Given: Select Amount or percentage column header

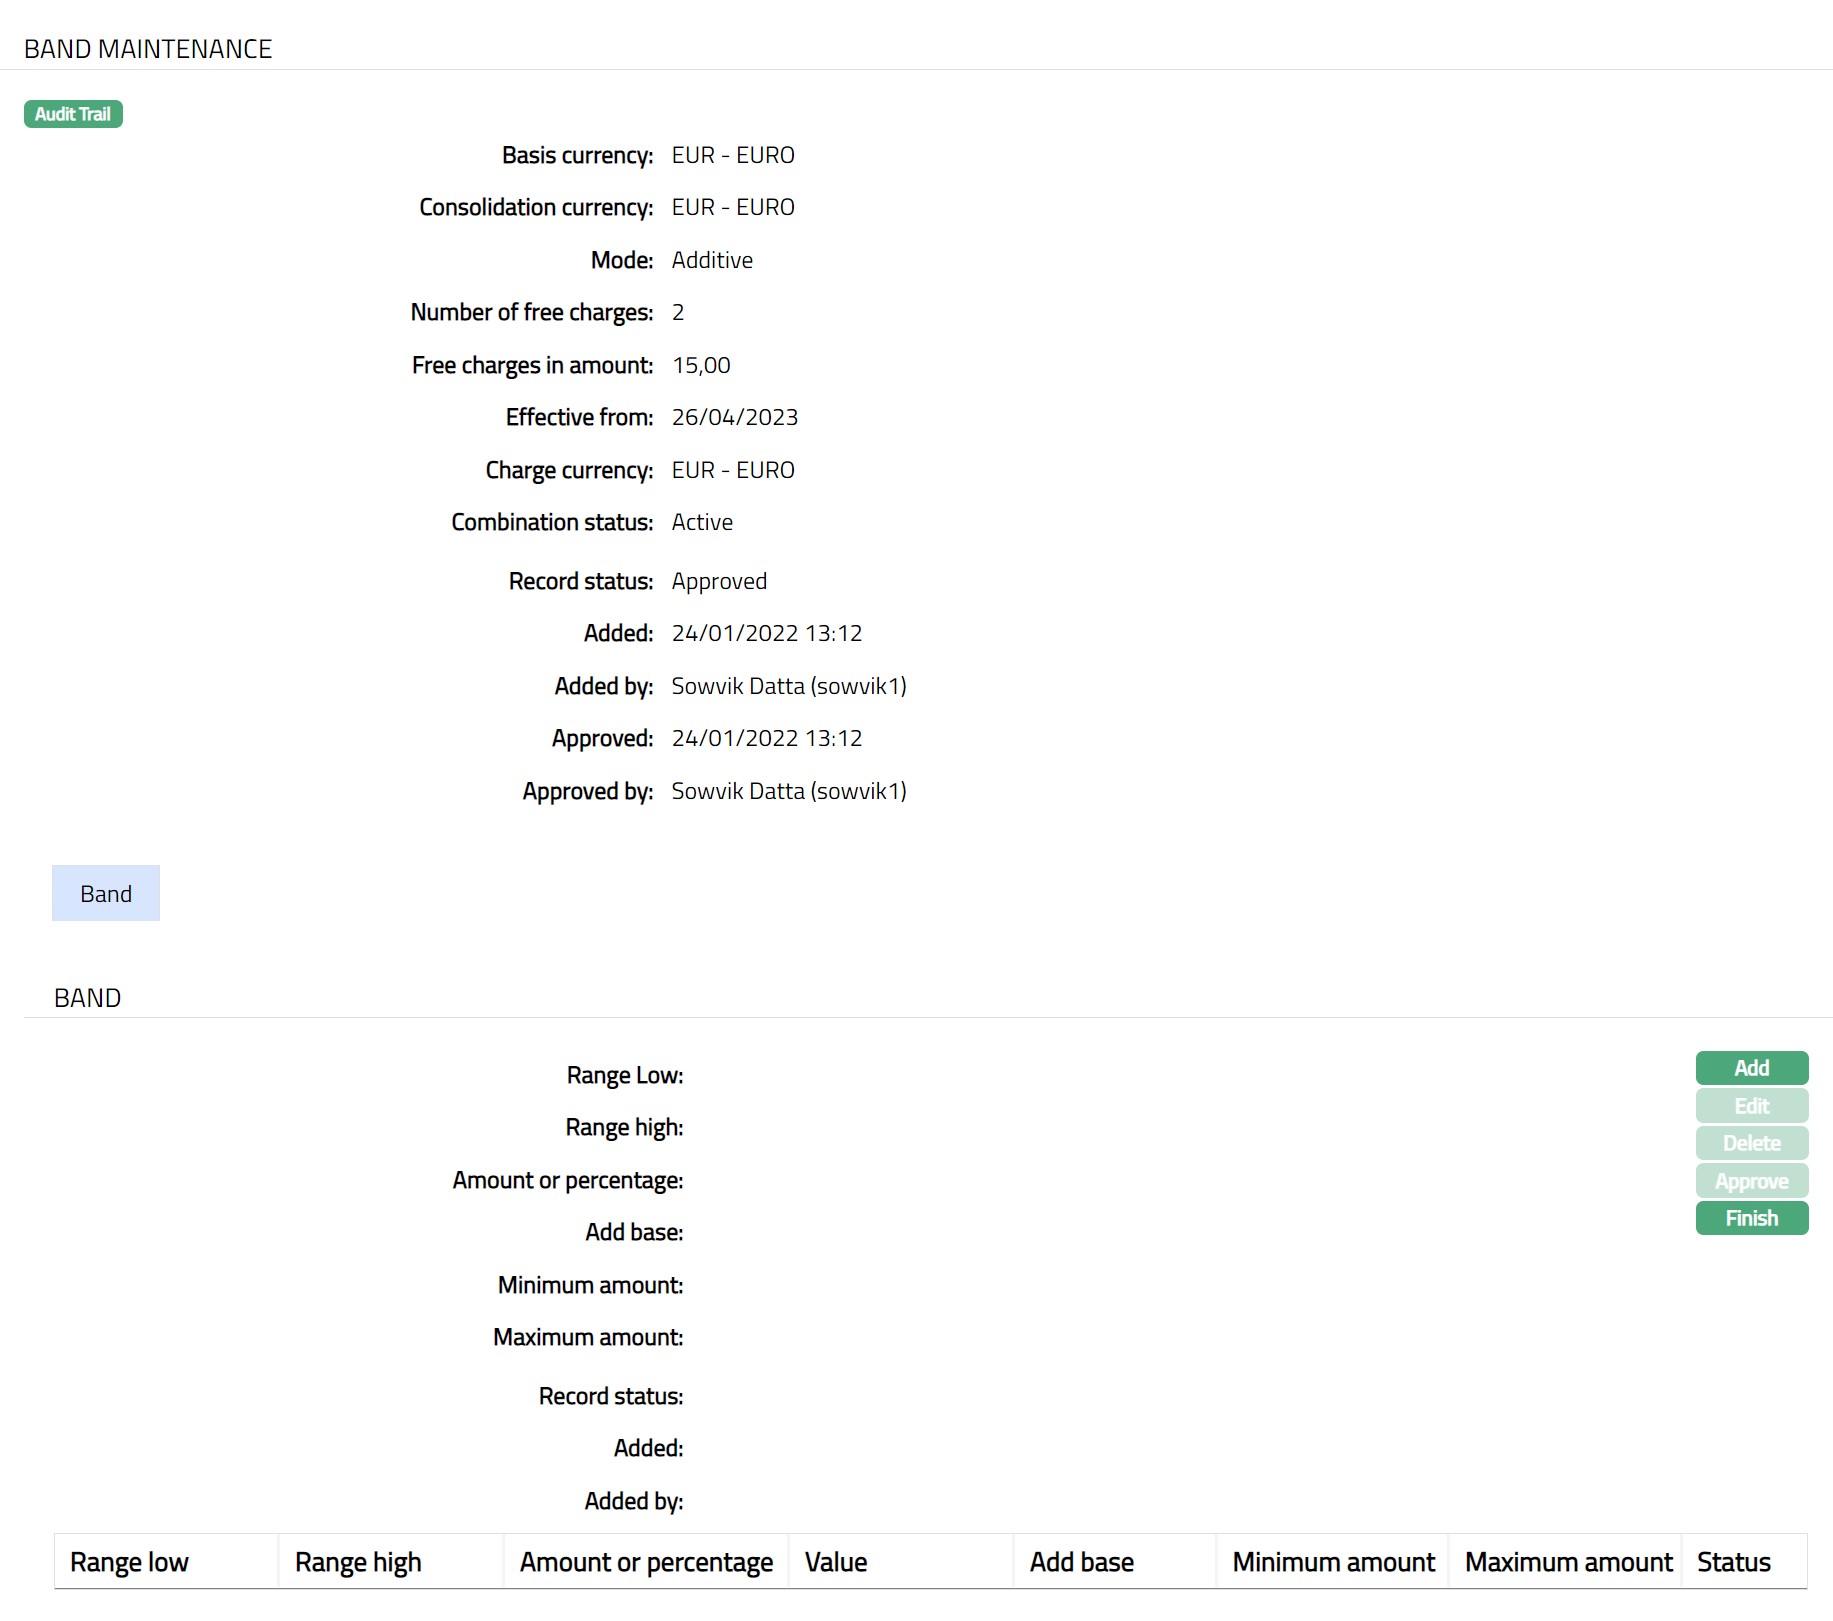Looking at the screenshot, I should pyautogui.click(x=646, y=1562).
